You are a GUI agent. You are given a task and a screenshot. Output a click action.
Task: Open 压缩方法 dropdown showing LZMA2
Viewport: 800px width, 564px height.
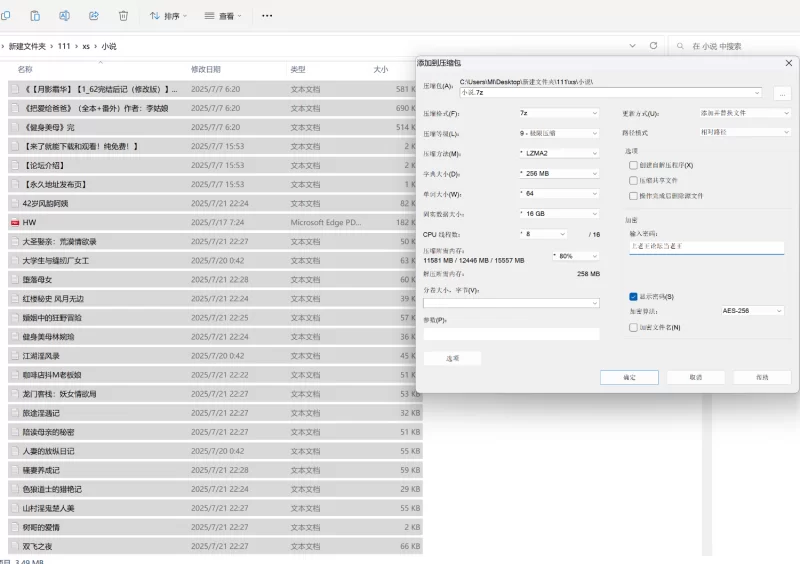pos(559,153)
